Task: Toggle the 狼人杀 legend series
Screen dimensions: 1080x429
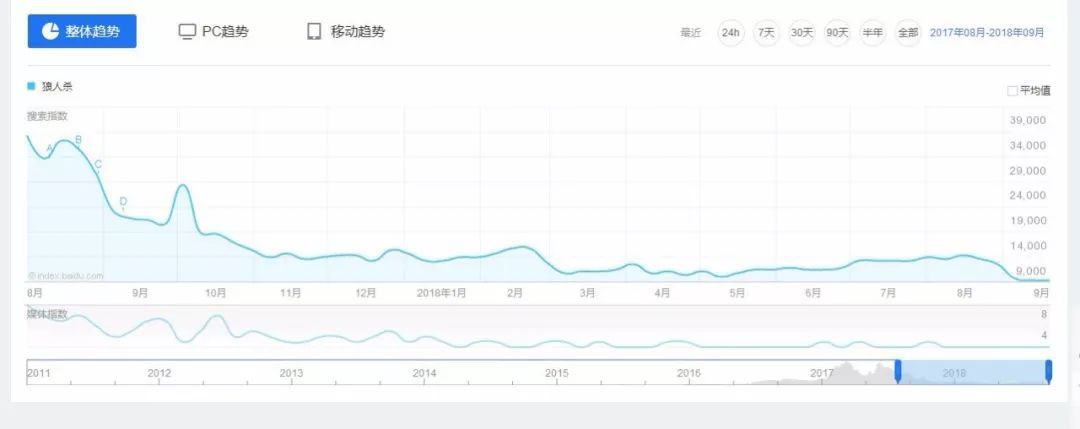Action: [50, 87]
